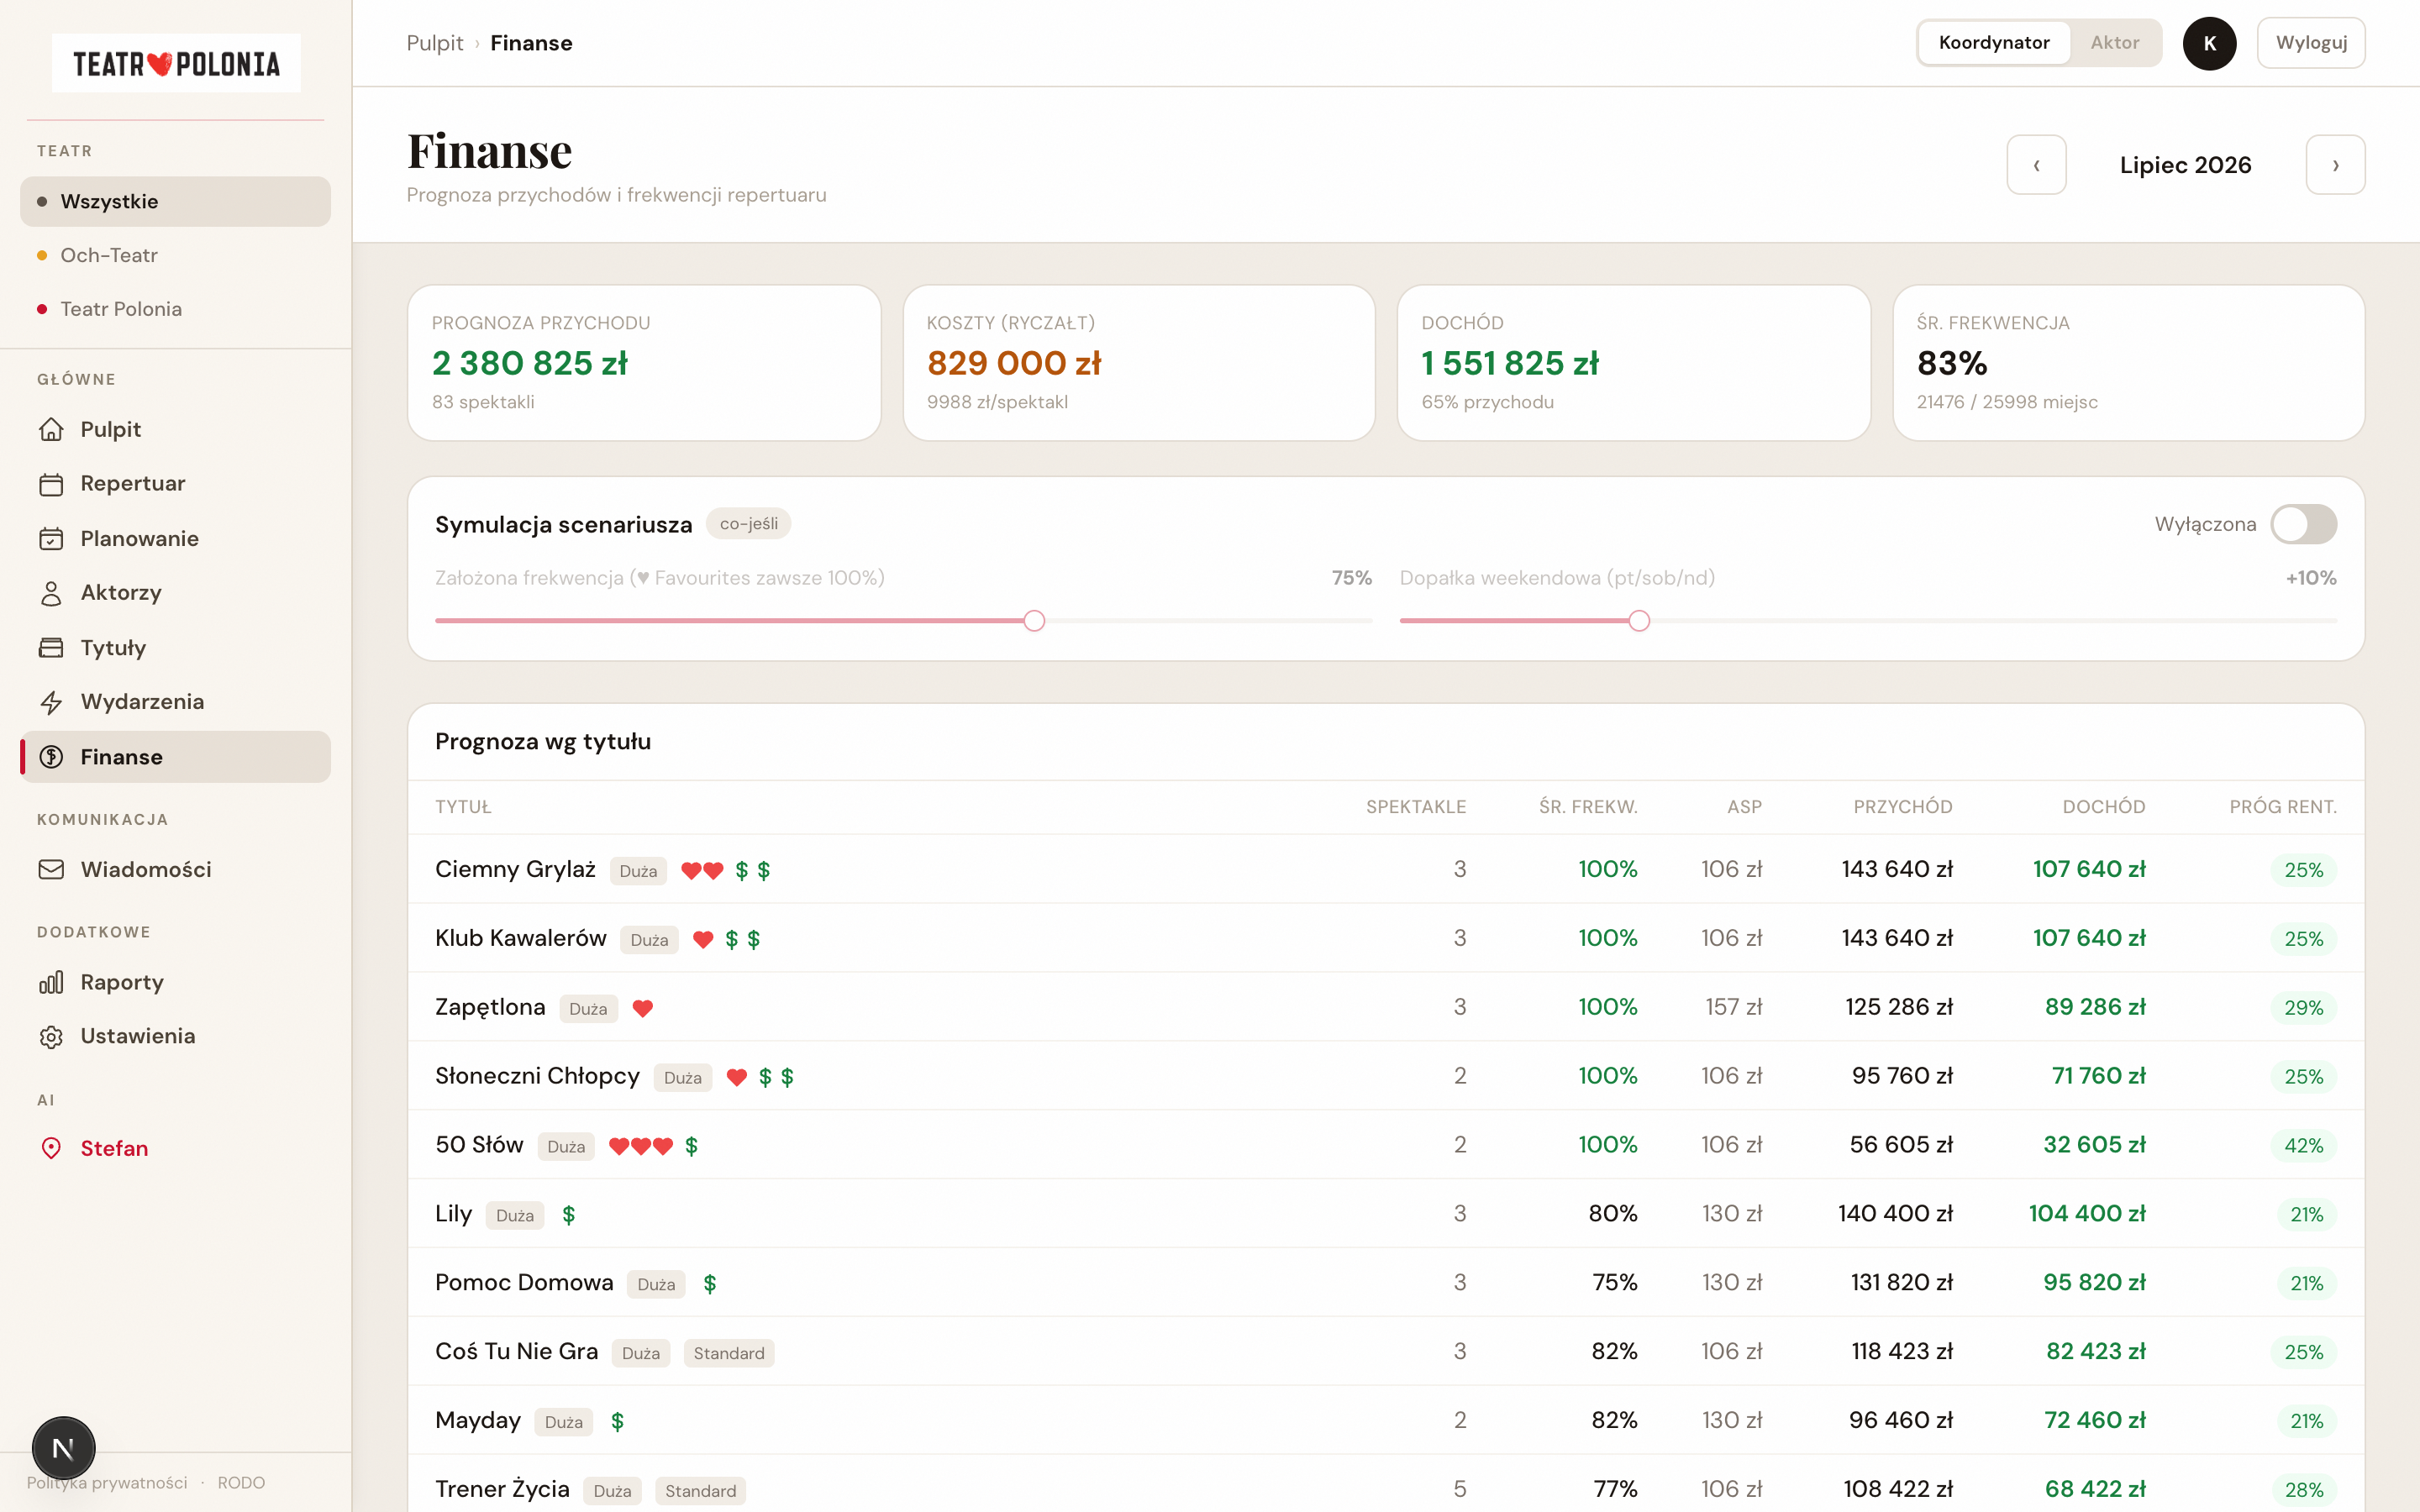Click the heart icon on Klub Kawalerów

point(703,940)
